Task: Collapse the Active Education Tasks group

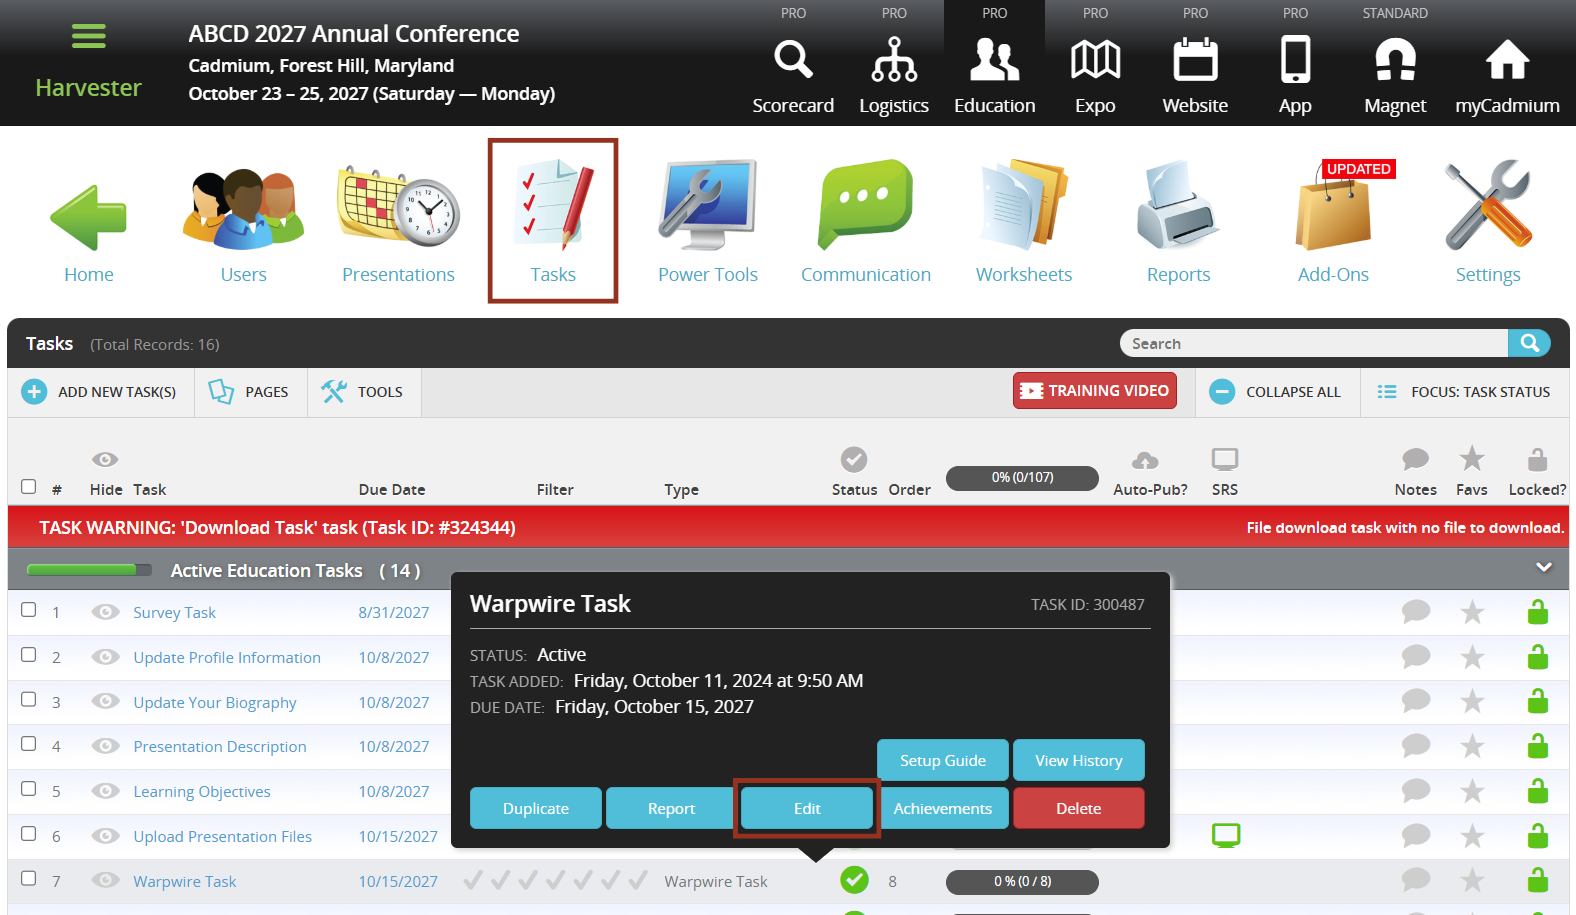Action: [1544, 568]
